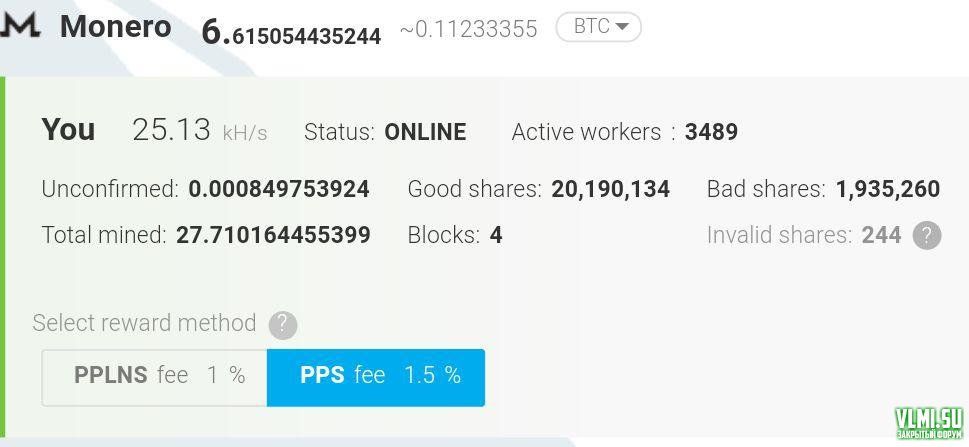This screenshot has height=447, width=969.
Task: Click the converted value ~0.11233355
Action: pos(468,30)
